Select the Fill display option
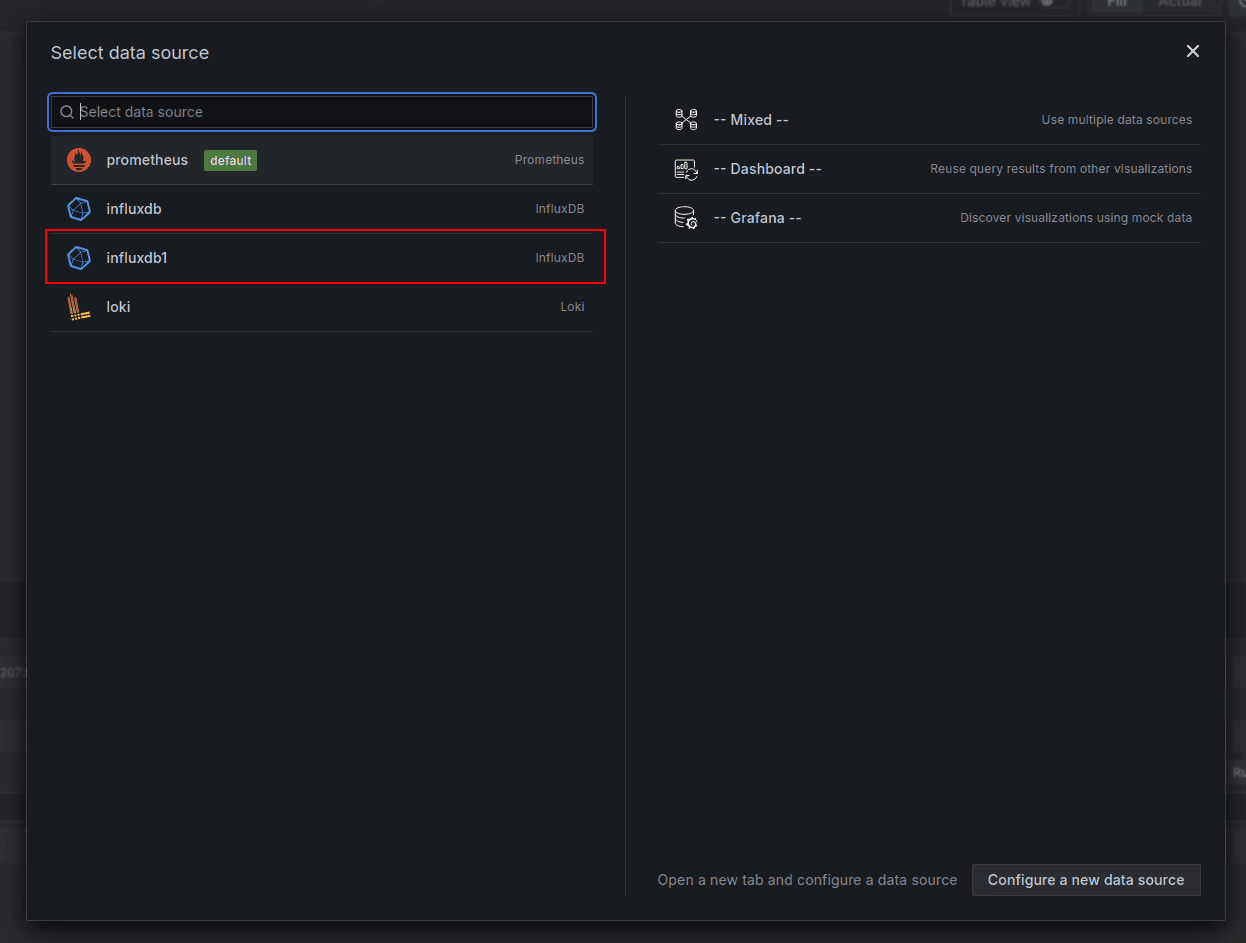This screenshot has width=1246, height=943. pos(1116,4)
